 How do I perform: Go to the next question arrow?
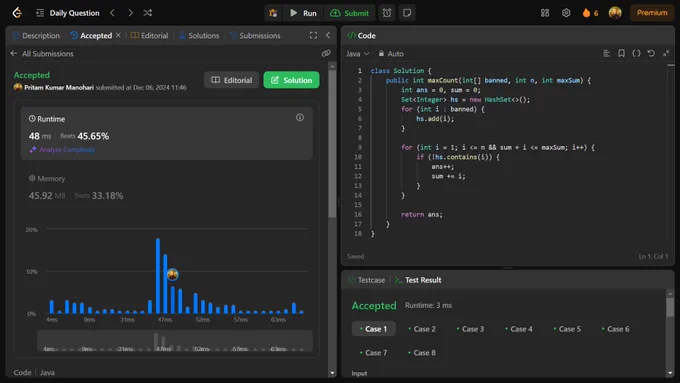(x=130, y=13)
